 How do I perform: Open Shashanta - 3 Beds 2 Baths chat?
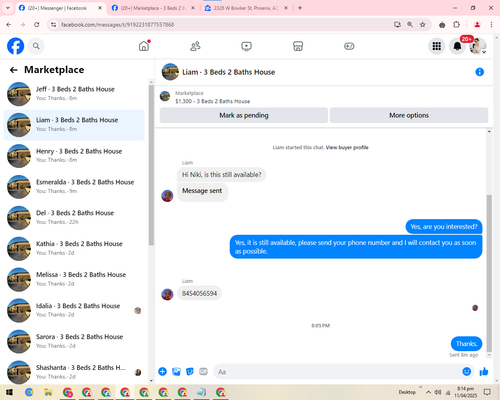click(74, 372)
